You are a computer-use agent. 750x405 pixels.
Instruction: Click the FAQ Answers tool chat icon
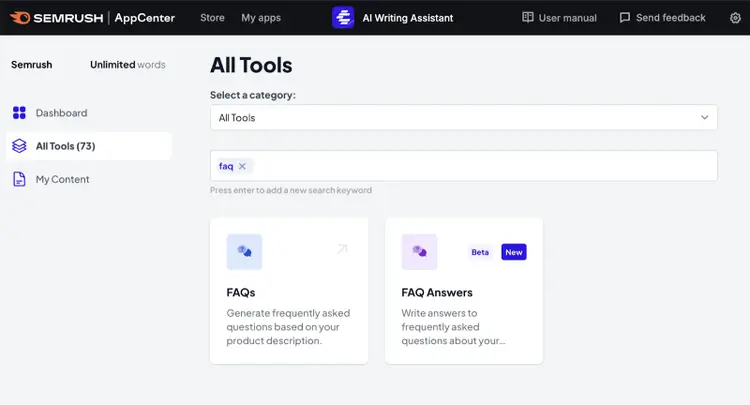click(x=419, y=252)
